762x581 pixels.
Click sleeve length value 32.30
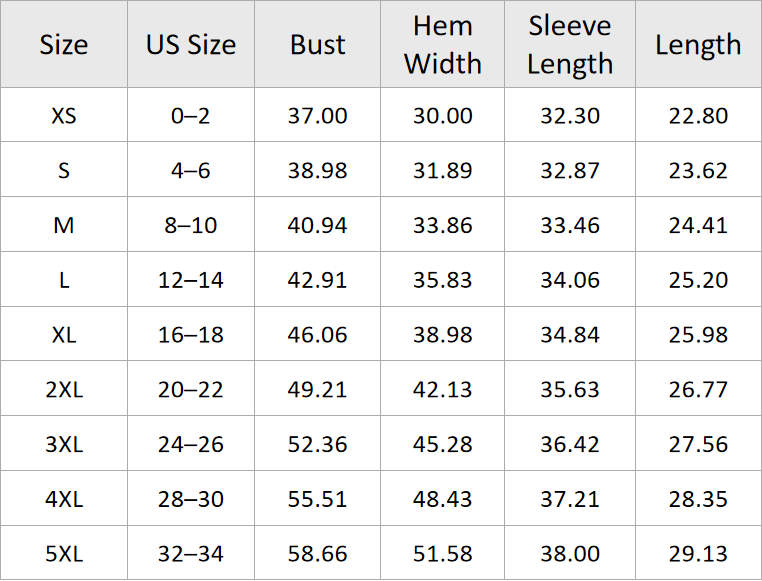pyautogui.click(x=570, y=116)
